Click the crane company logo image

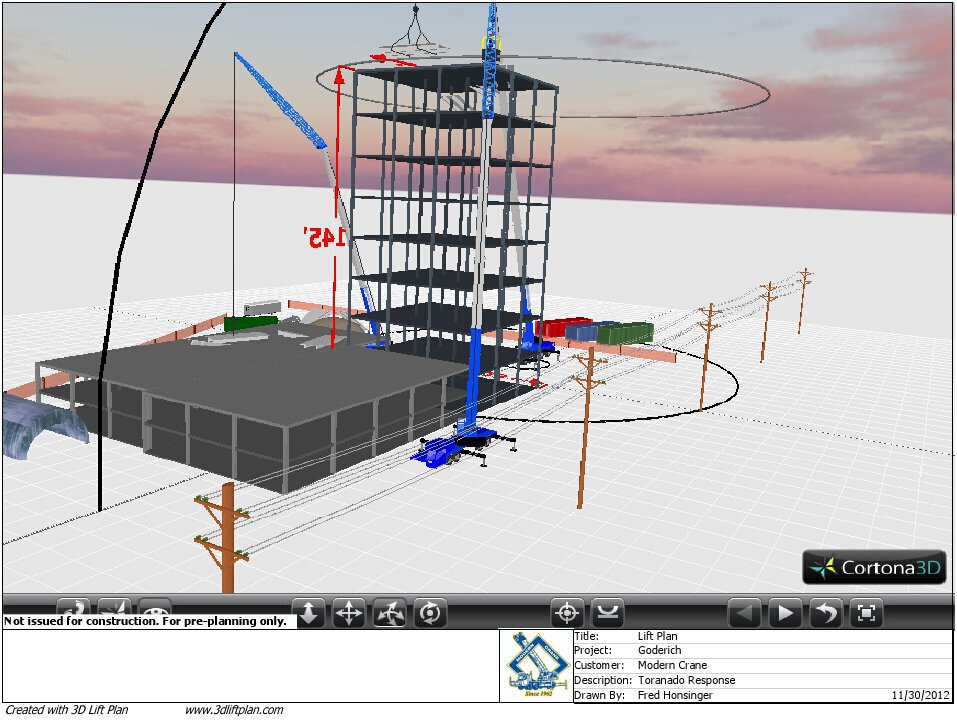(535, 665)
